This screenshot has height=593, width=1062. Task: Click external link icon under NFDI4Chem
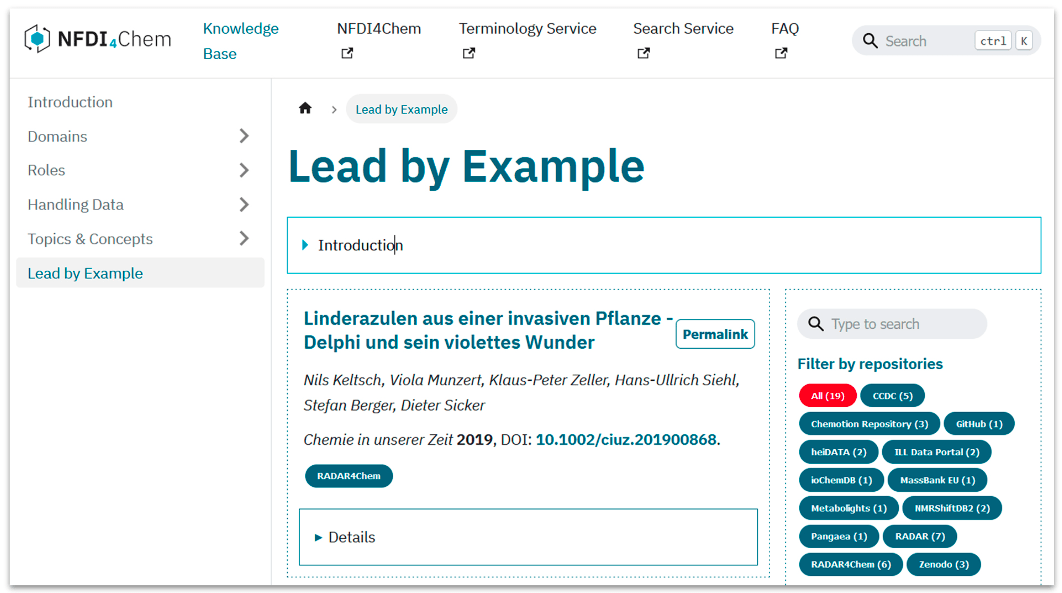pos(347,53)
